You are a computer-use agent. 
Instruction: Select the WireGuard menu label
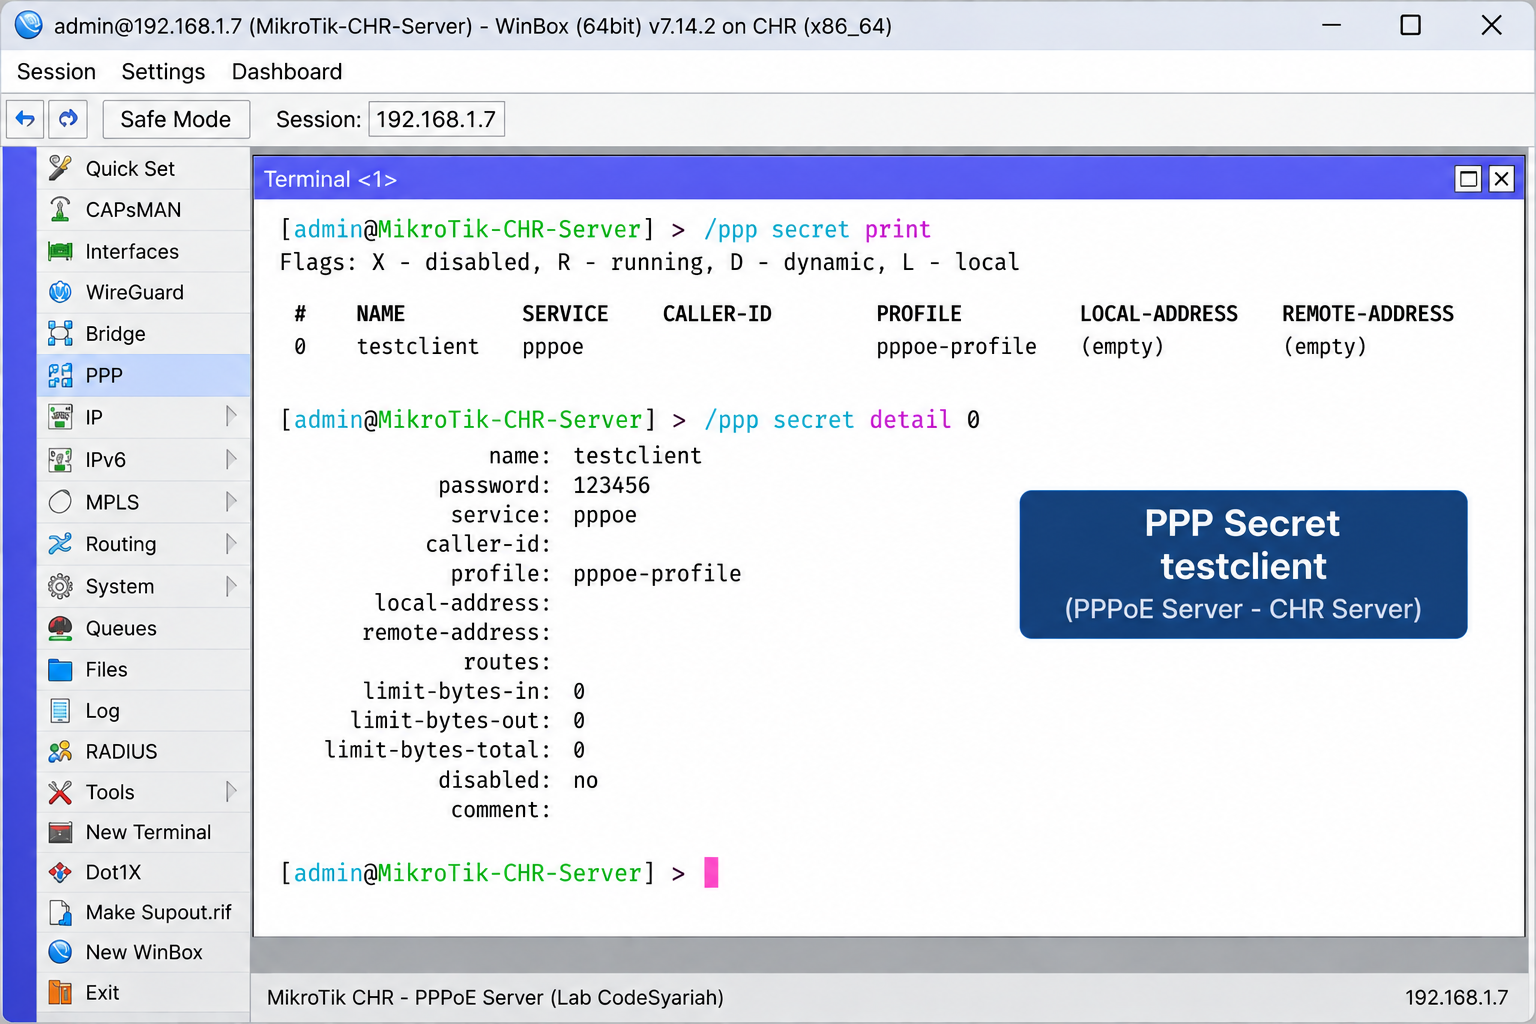point(135,293)
